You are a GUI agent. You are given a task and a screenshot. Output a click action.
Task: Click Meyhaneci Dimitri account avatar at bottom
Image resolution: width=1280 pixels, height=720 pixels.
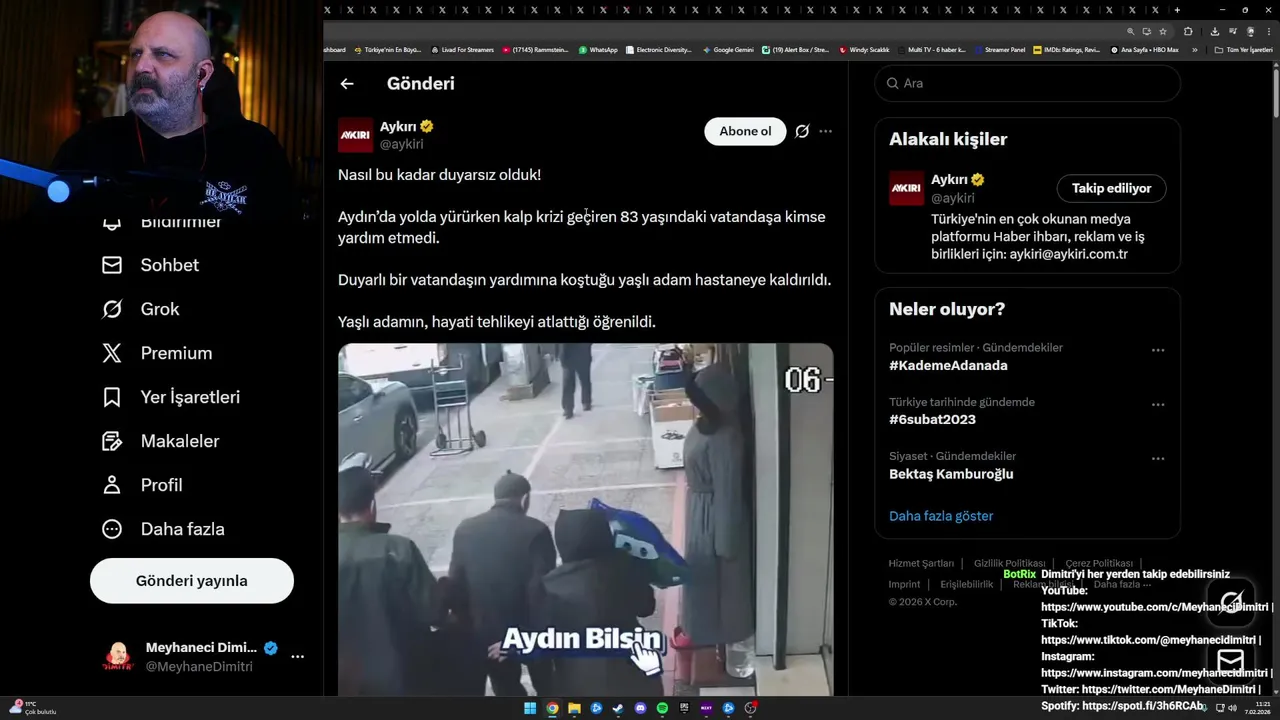point(118,657)
